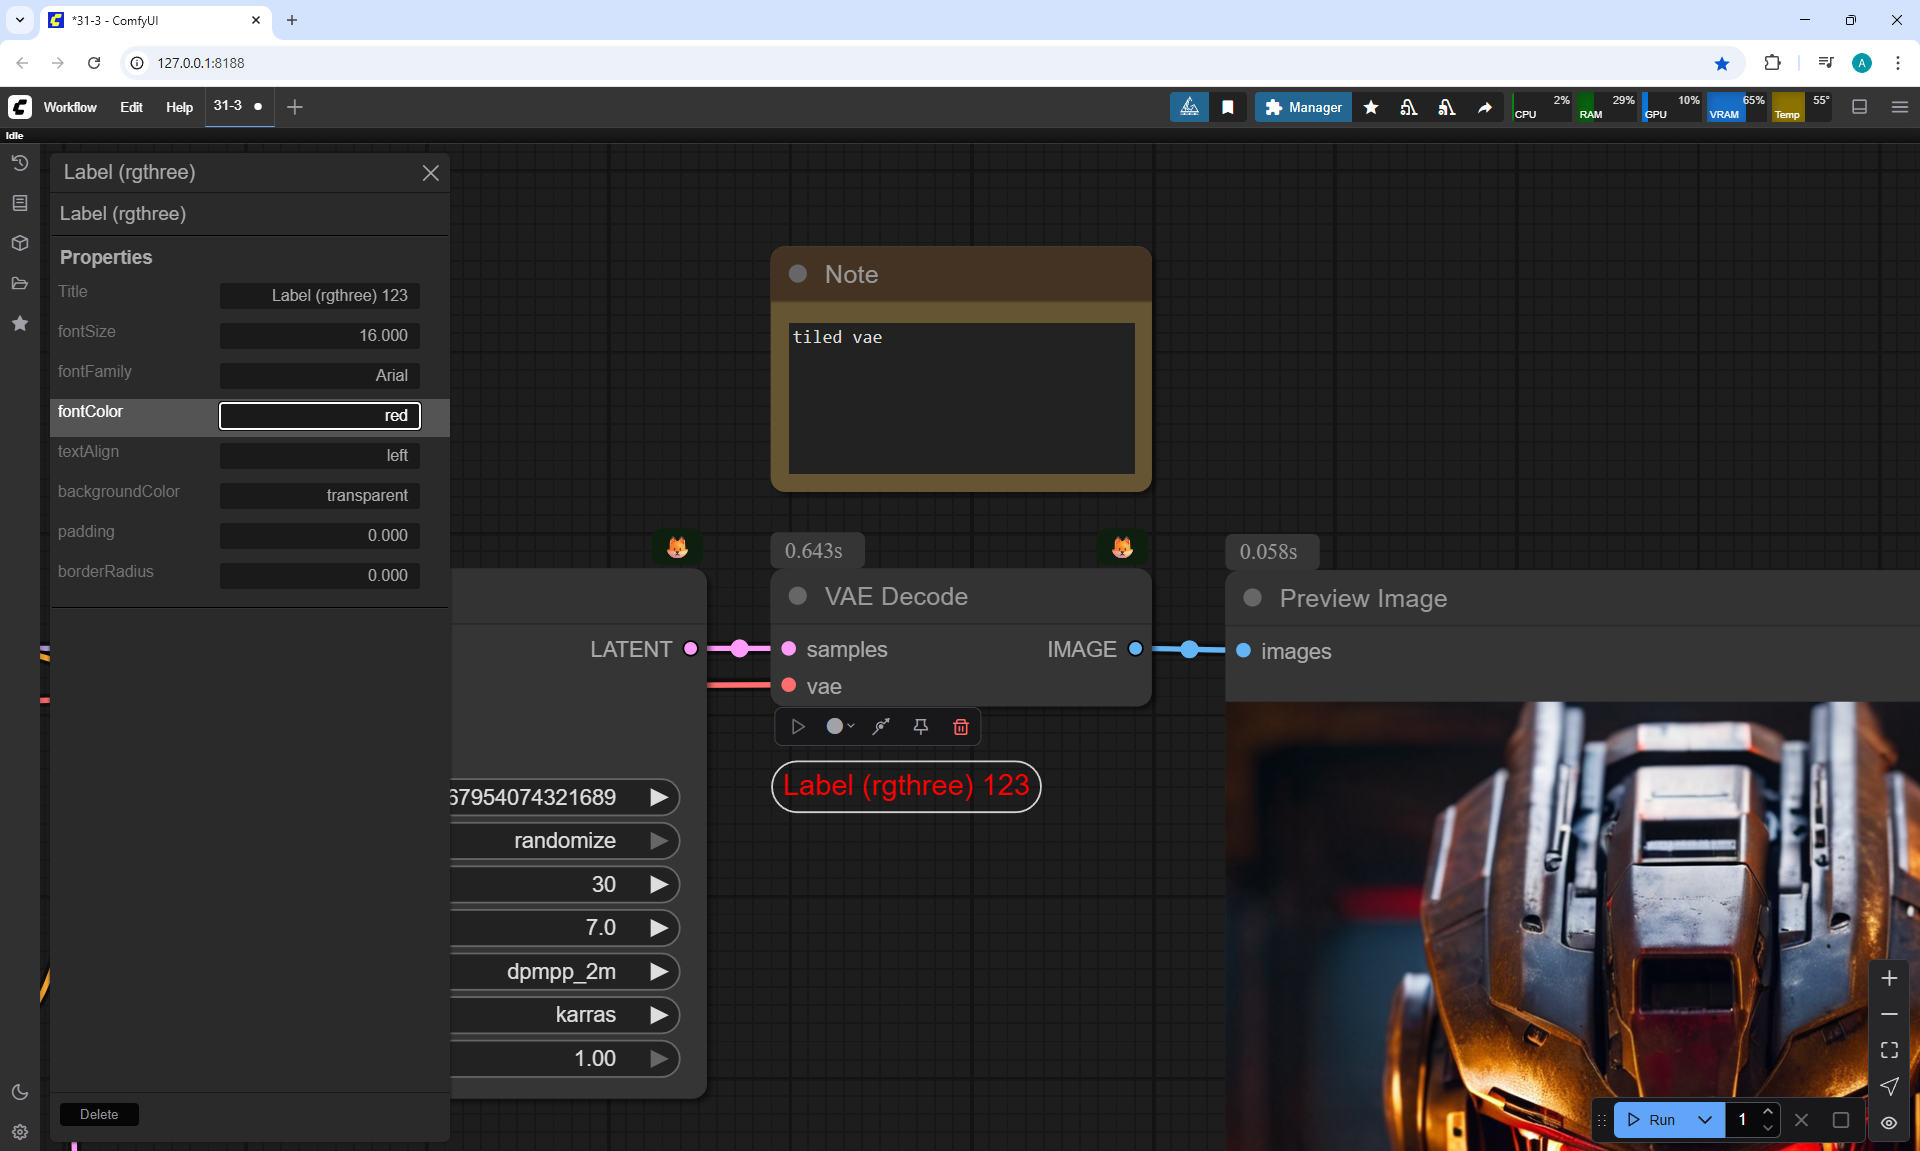Toggle dark theme moon icon
This screenshot has width=1920, height=1151.
tap(19, 1092)
